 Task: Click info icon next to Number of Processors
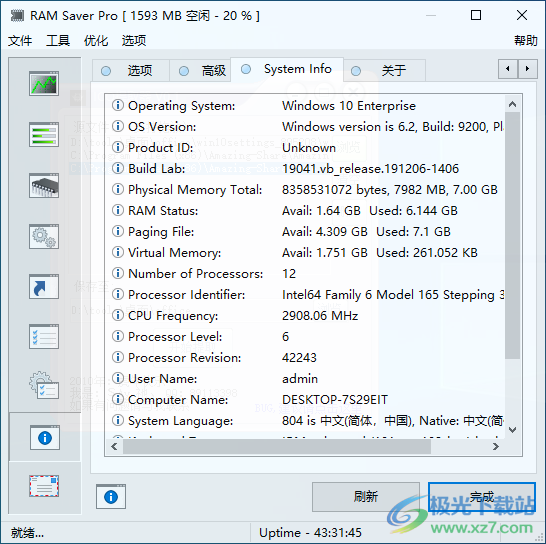(x=118, y=273)
